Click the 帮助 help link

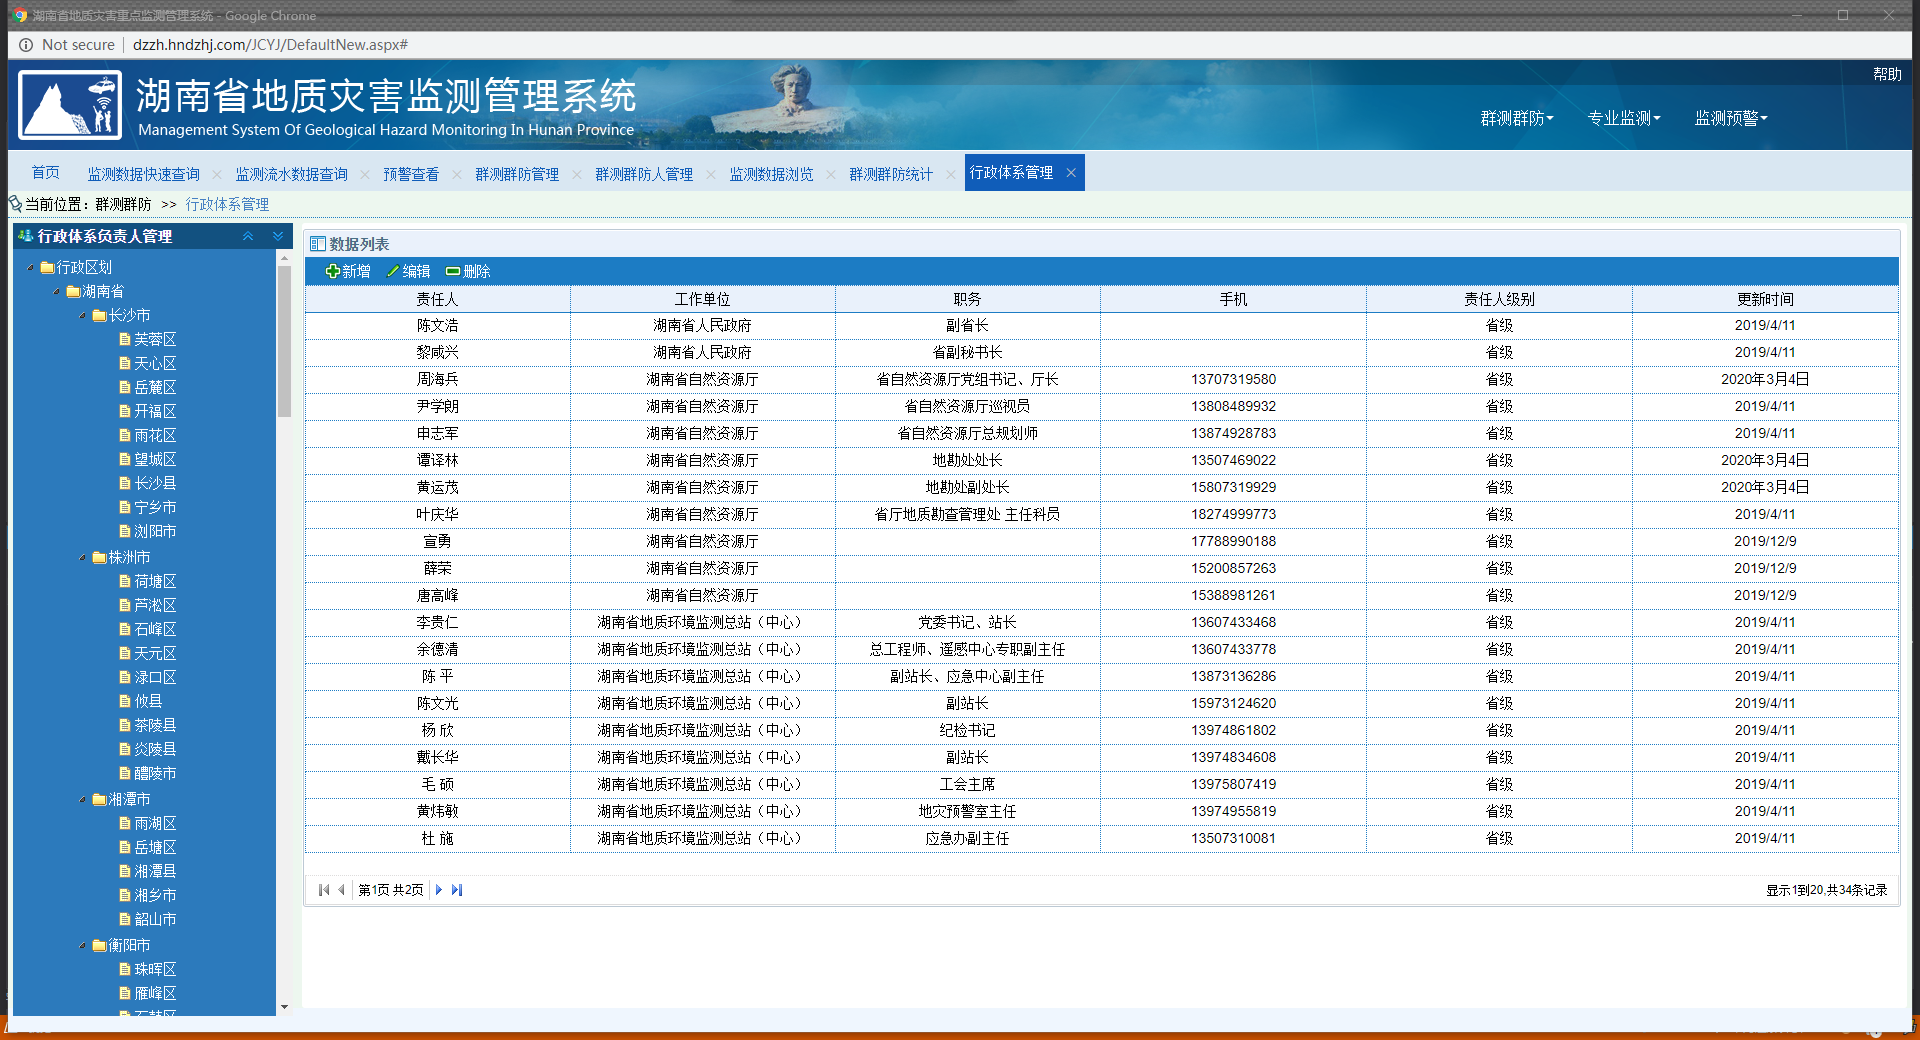pos(1887,74)
